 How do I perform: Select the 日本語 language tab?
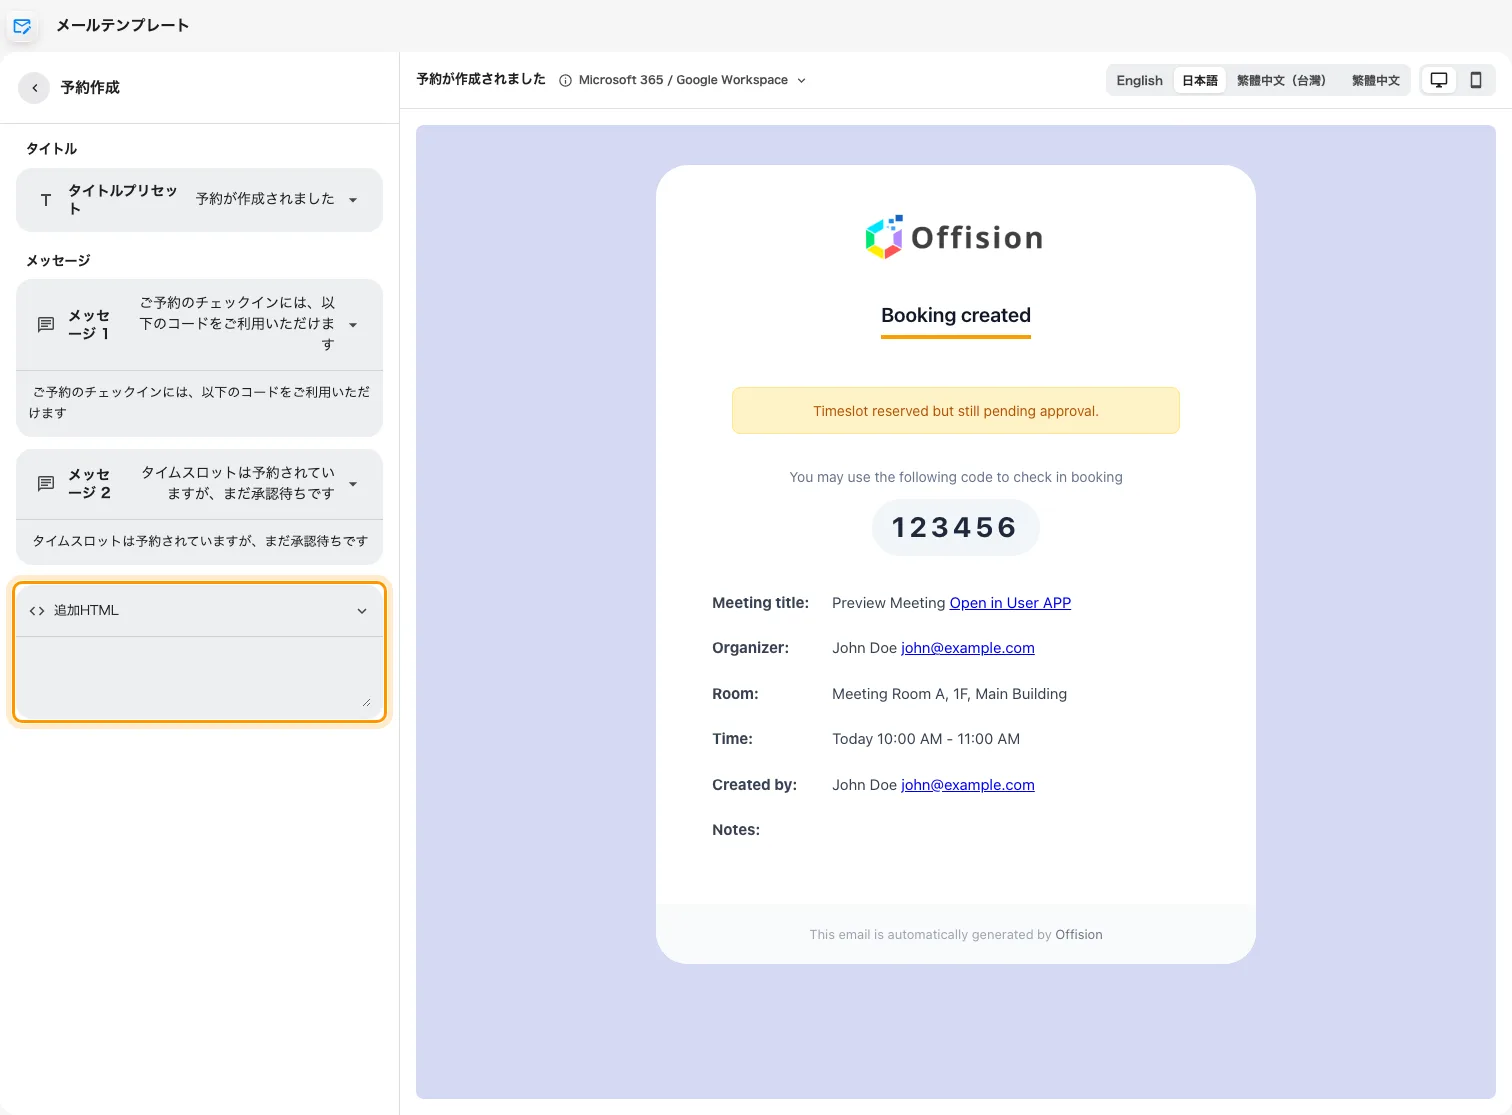[x=1199, y=80]
